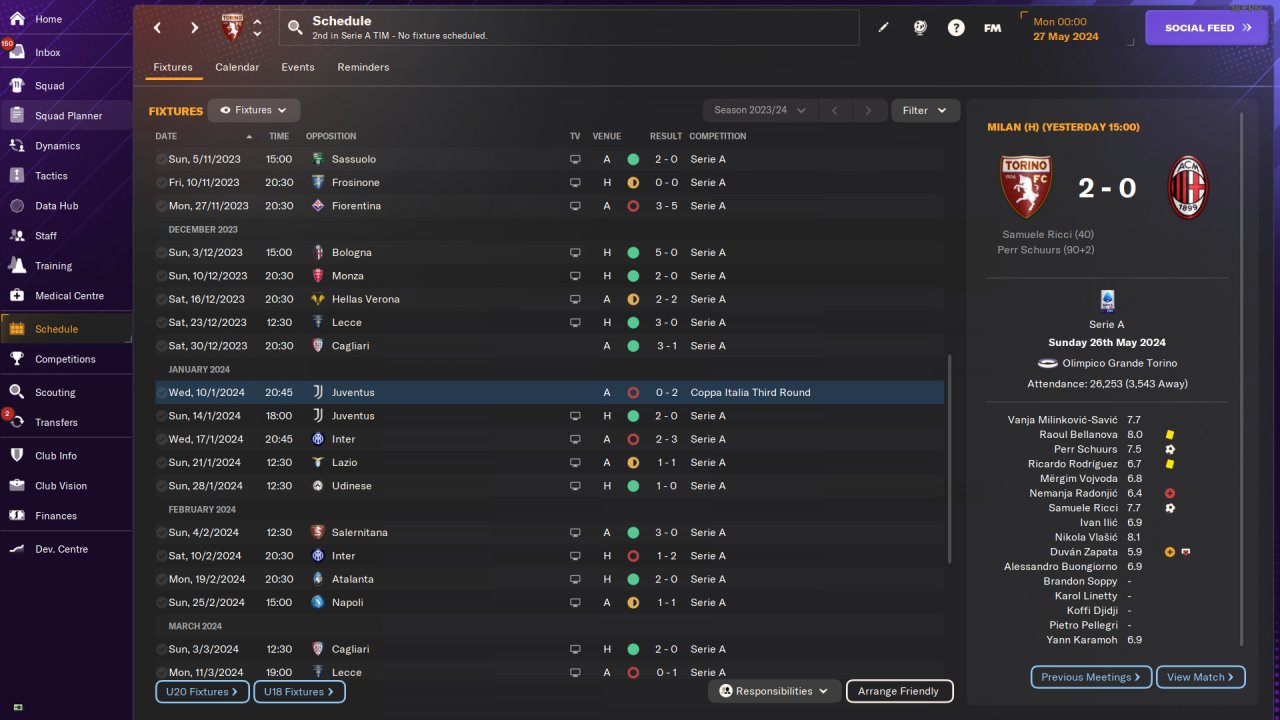Expand the club switcher up-down chevrons

click(257, 27)
